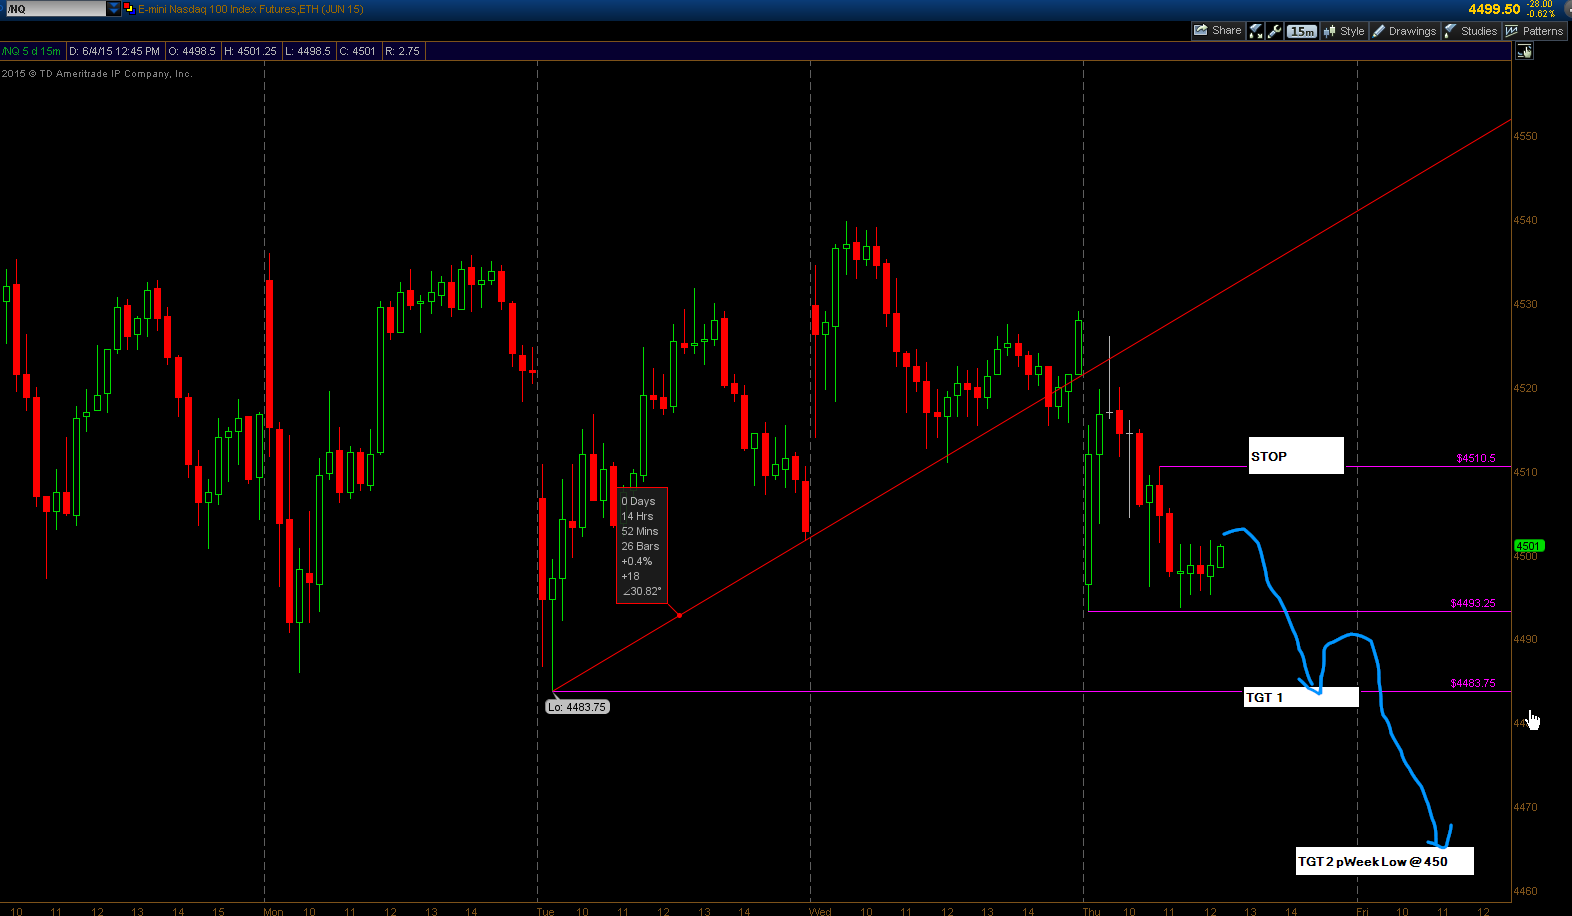The image size is (1572, 916).
Task: Click the Wed label on the time axis
Action: (820, 911)
